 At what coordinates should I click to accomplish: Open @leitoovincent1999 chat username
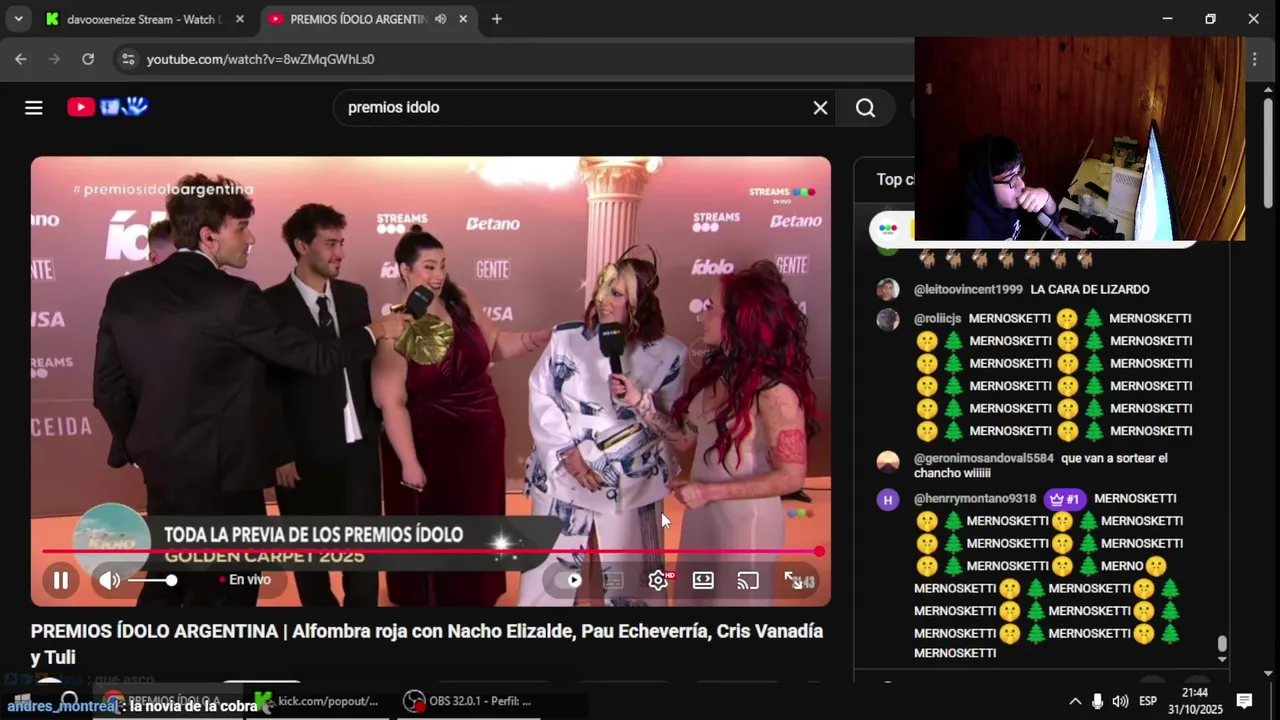coord(968,289)
